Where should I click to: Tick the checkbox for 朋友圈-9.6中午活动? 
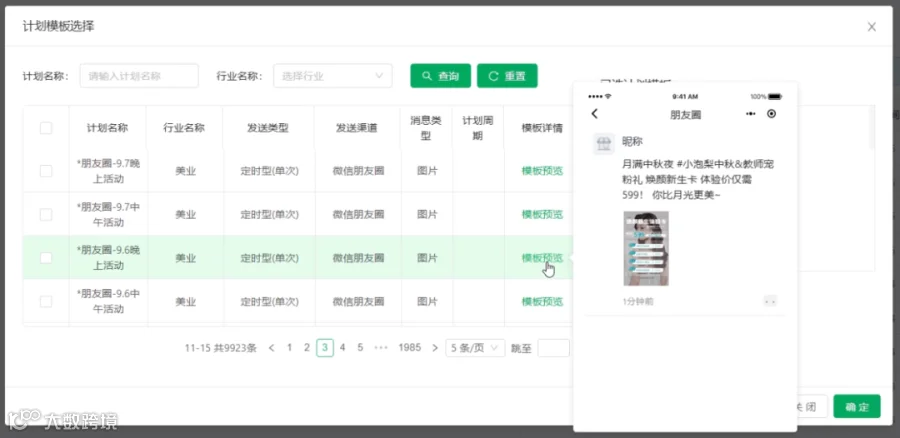click(x=46, y=301)
